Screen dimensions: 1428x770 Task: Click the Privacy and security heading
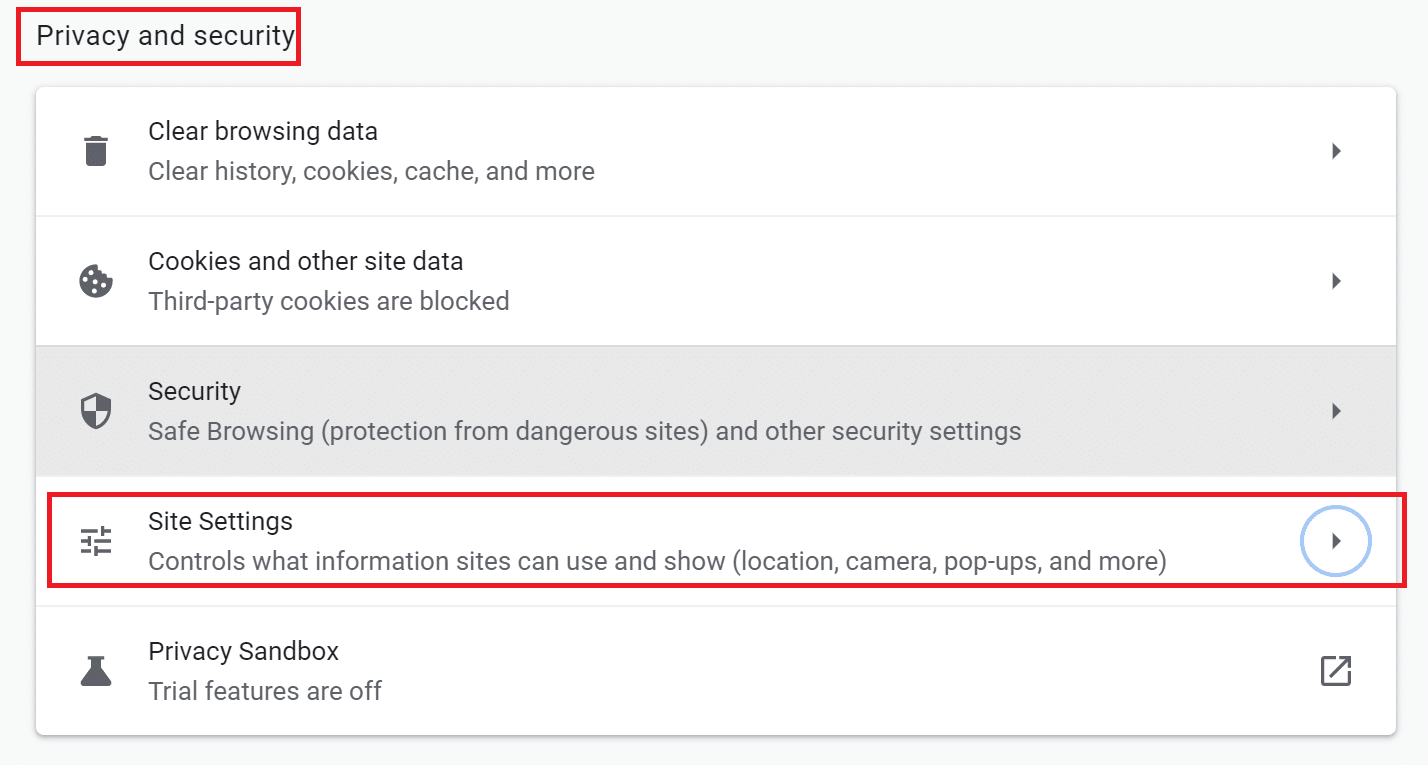165,36
